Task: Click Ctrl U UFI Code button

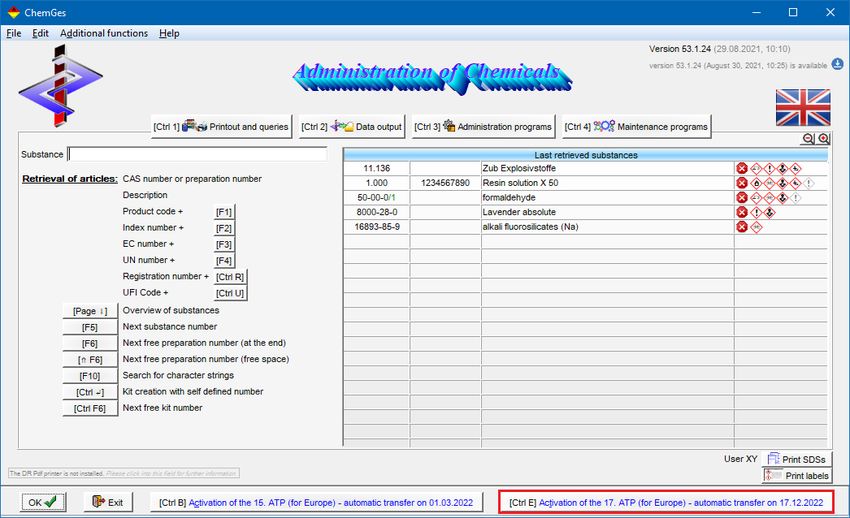Action: [230, 293]
